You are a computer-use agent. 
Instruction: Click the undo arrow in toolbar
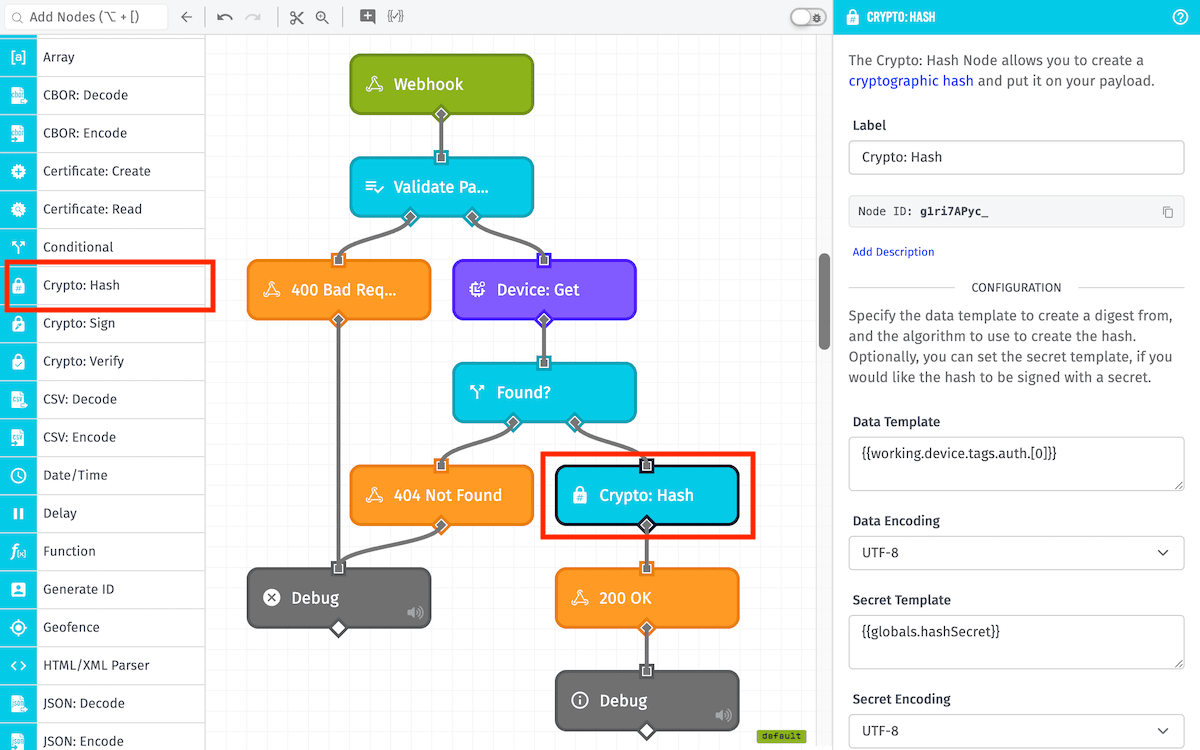pos(225,17)
